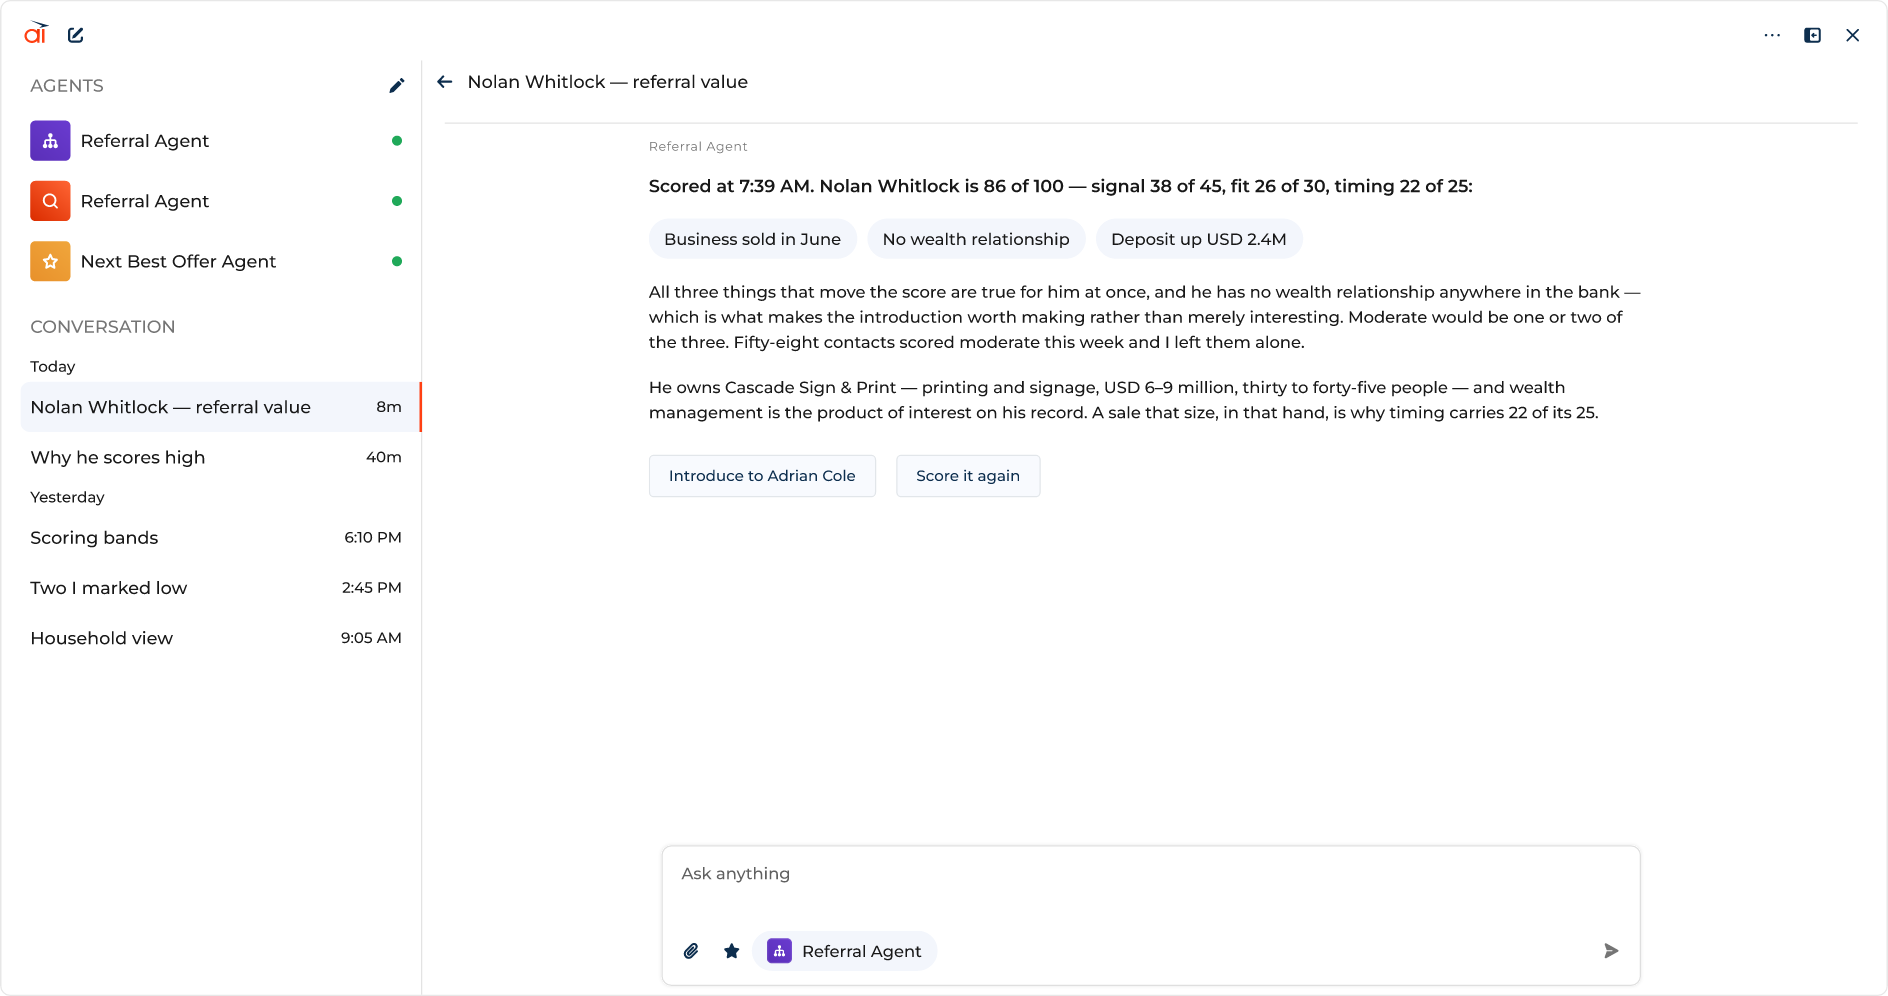Edit agents using the pencil icon
The image size is (1888, 996).
397,86
